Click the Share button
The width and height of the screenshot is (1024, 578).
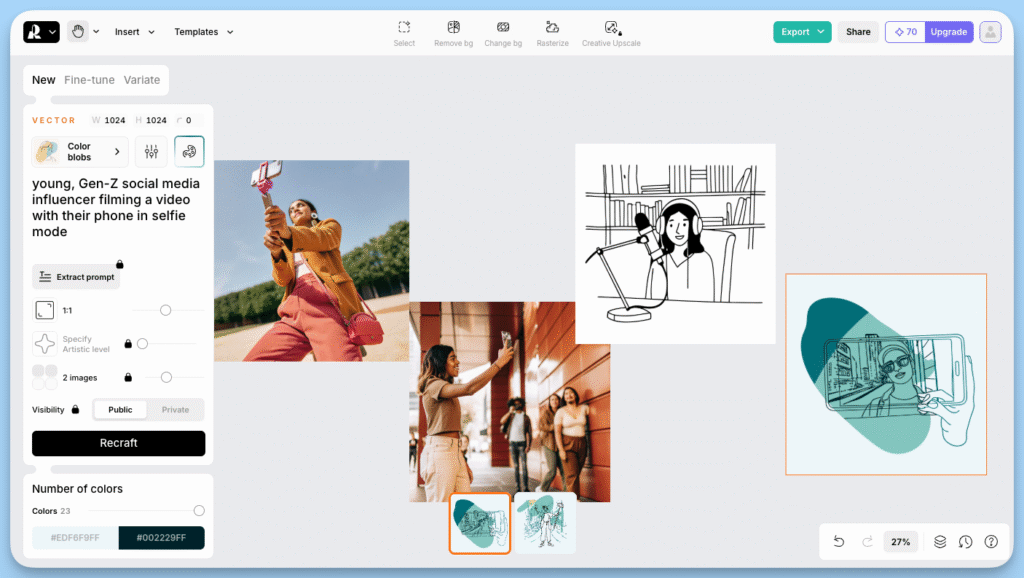[858, 31]
